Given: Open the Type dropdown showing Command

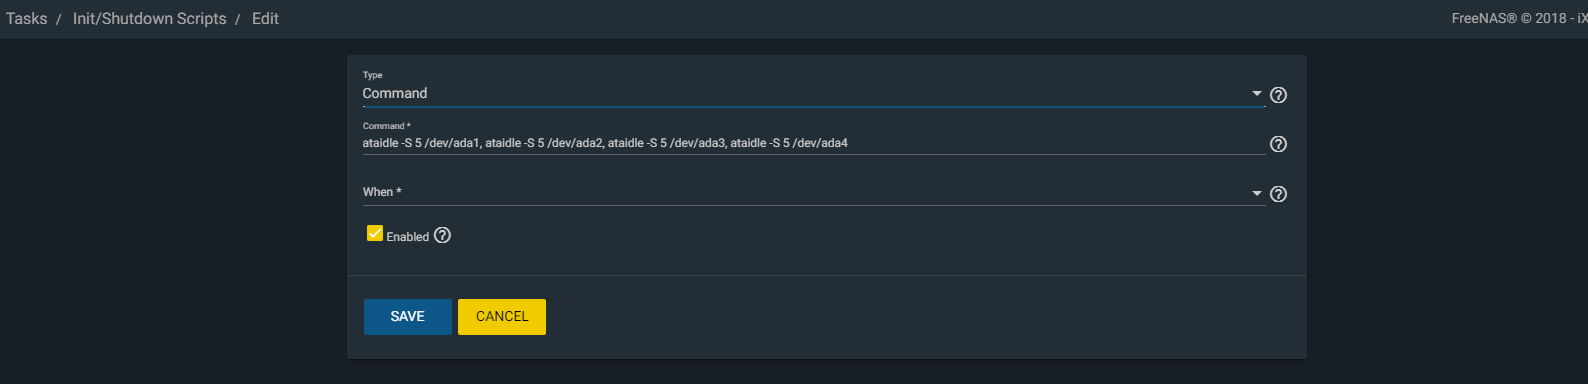Looking at the screenshot, I should point(813,93).
